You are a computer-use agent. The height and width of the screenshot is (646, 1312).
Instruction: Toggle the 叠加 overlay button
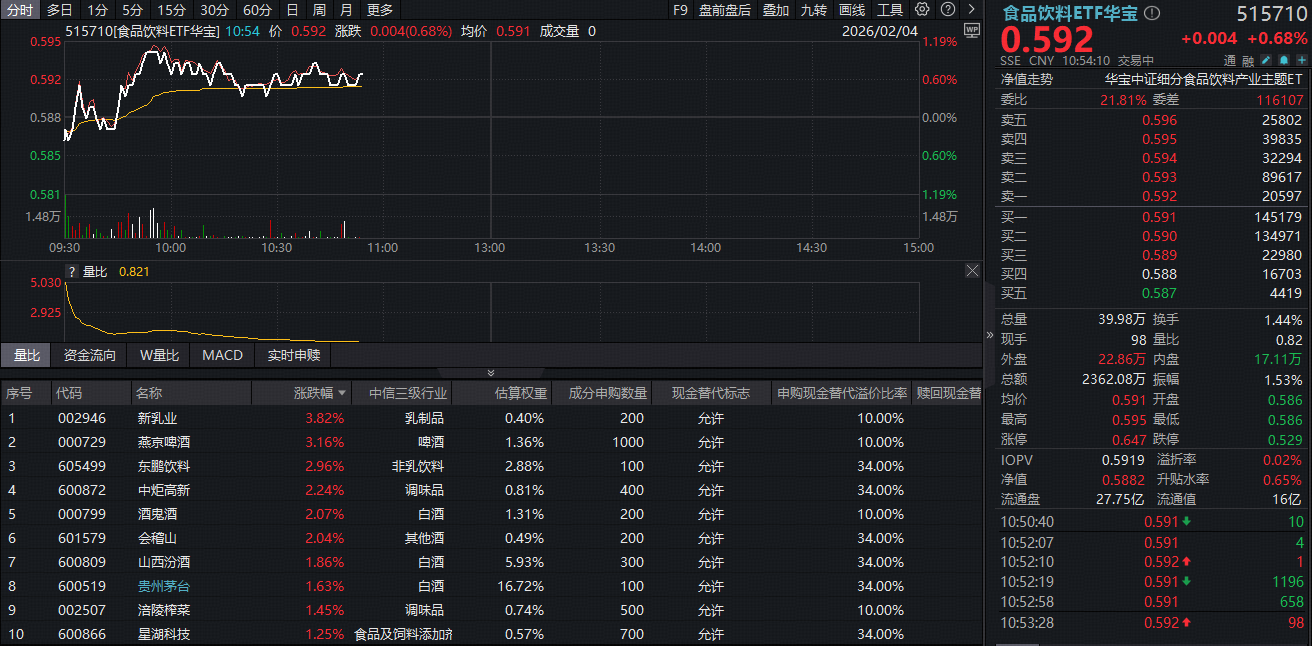click(x=775, y=10)
